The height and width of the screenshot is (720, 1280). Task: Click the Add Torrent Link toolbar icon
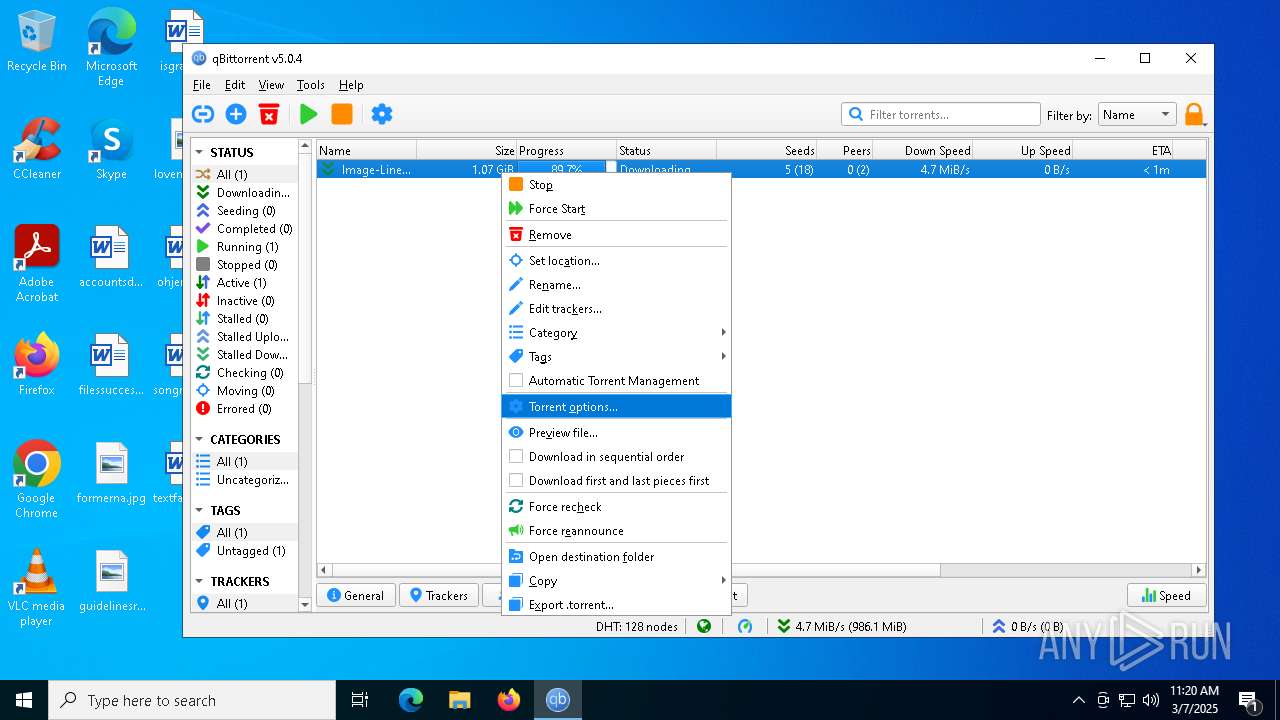203,114
